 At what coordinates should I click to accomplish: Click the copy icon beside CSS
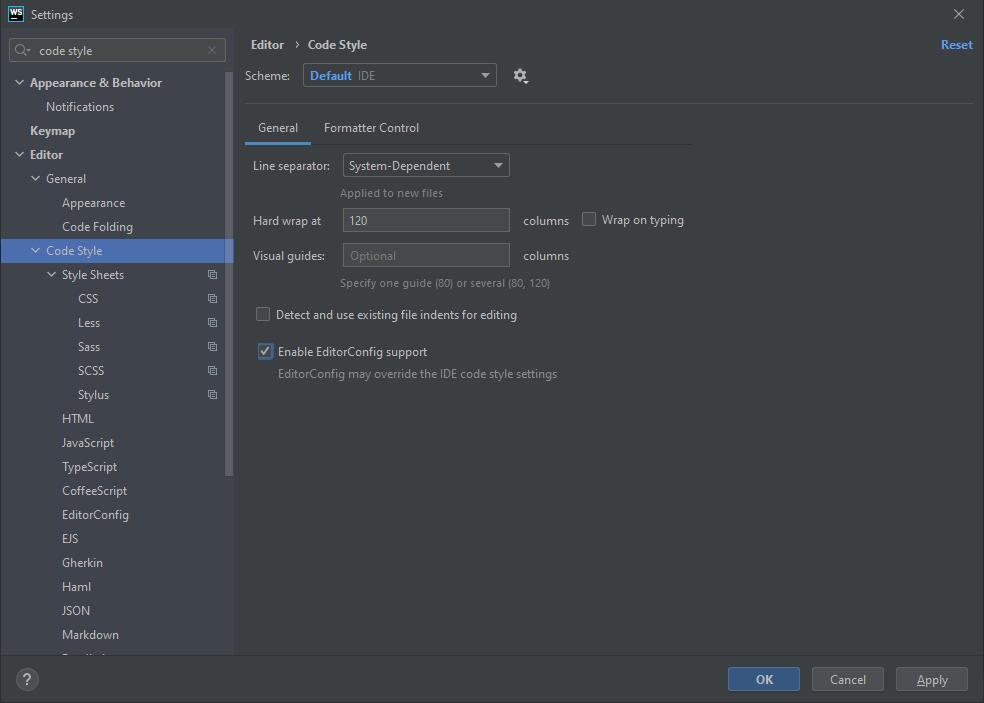212,299
